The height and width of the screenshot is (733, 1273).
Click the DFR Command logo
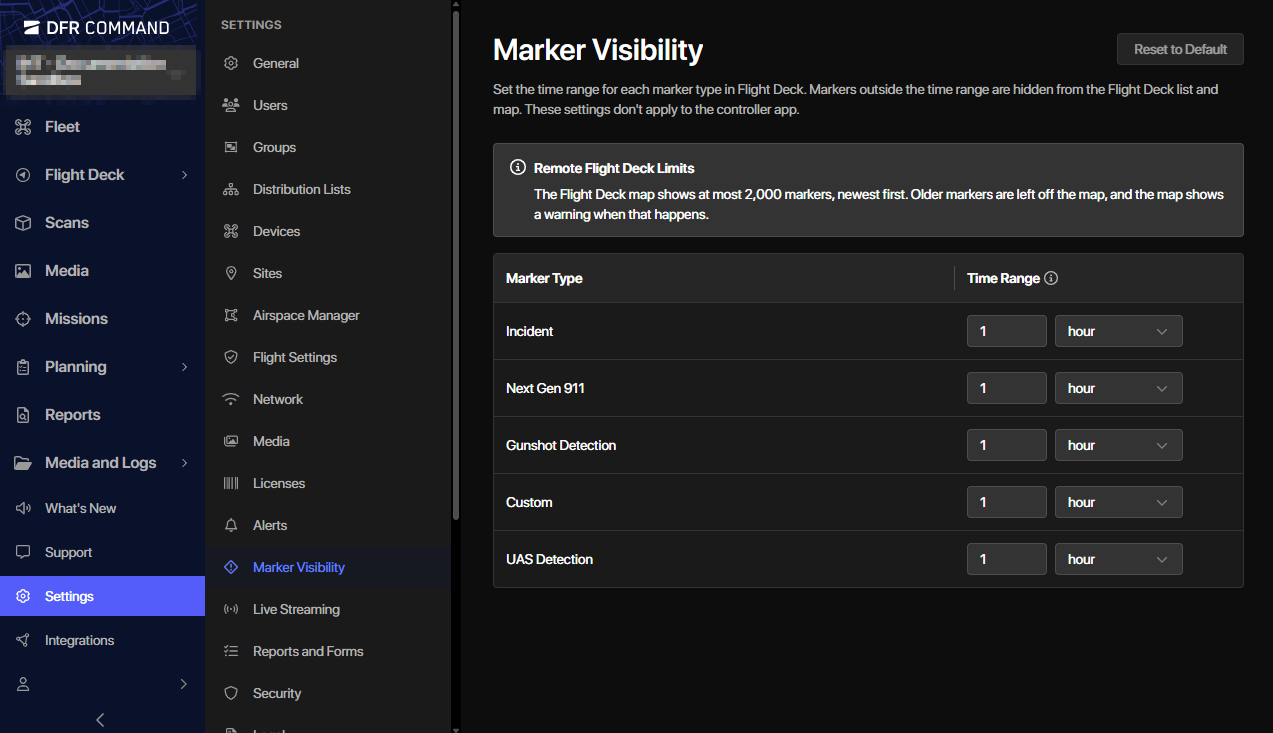tap(96, 28)
